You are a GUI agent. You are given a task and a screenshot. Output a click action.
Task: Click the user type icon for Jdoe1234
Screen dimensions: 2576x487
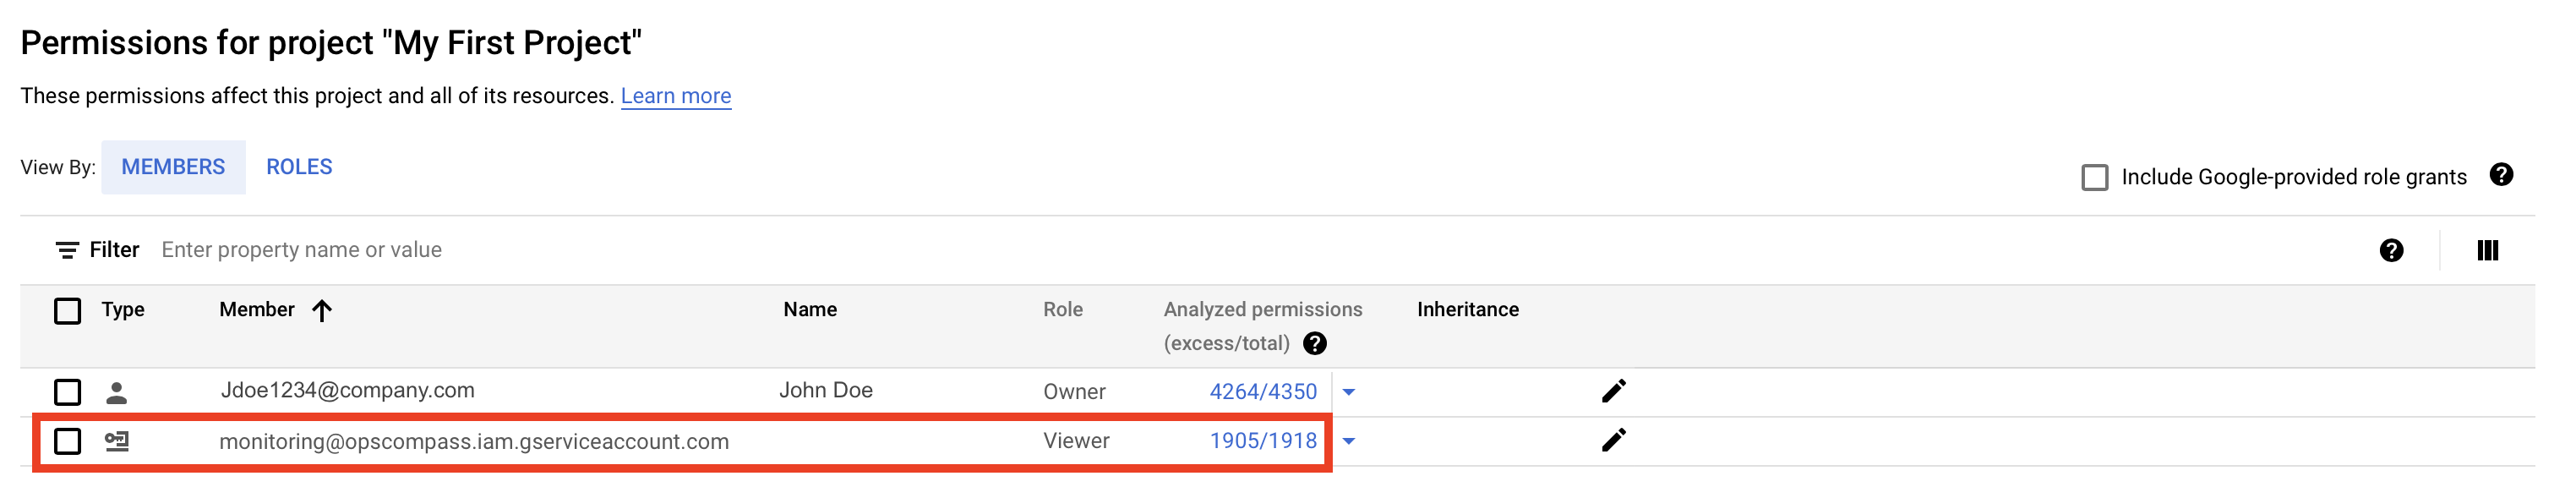[x=117, y=392]
